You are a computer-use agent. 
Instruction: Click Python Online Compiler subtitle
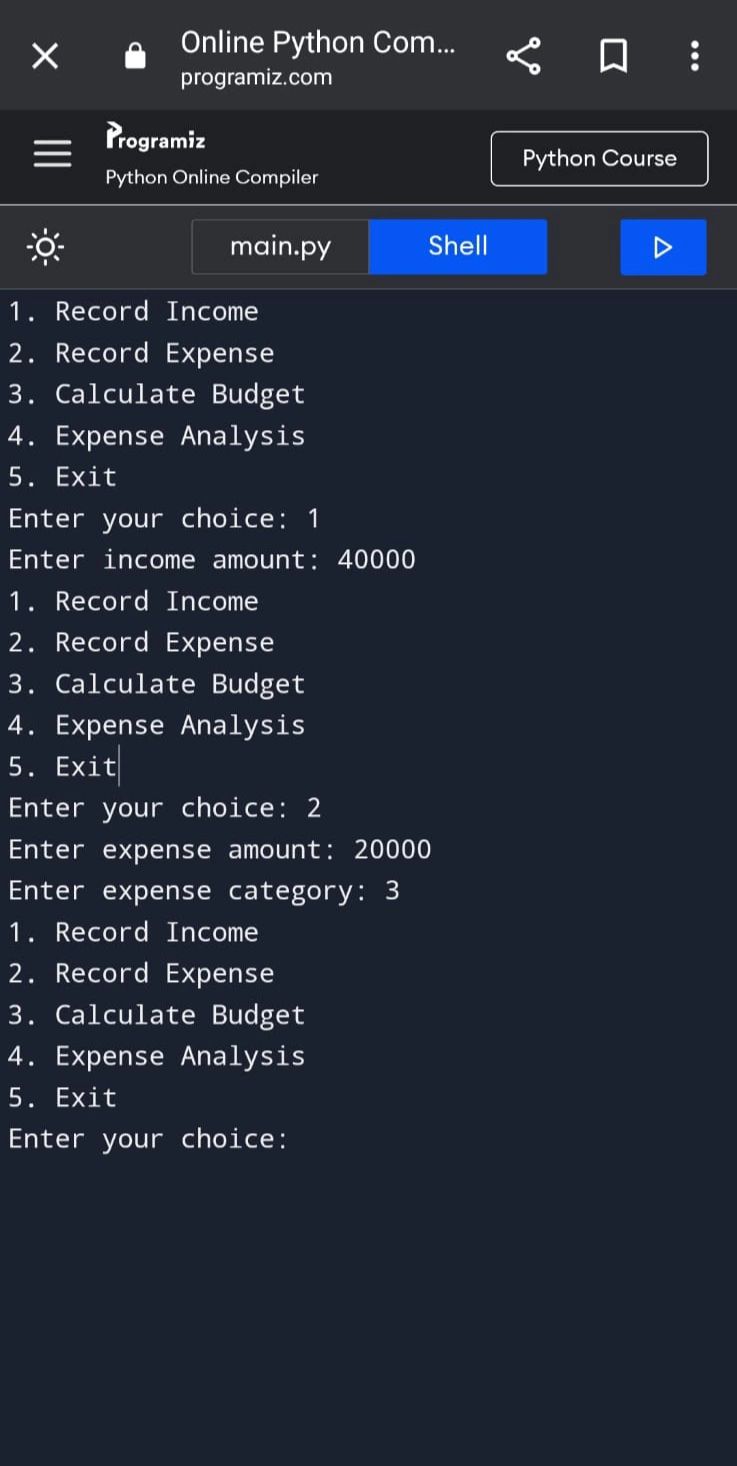[212, 178]
